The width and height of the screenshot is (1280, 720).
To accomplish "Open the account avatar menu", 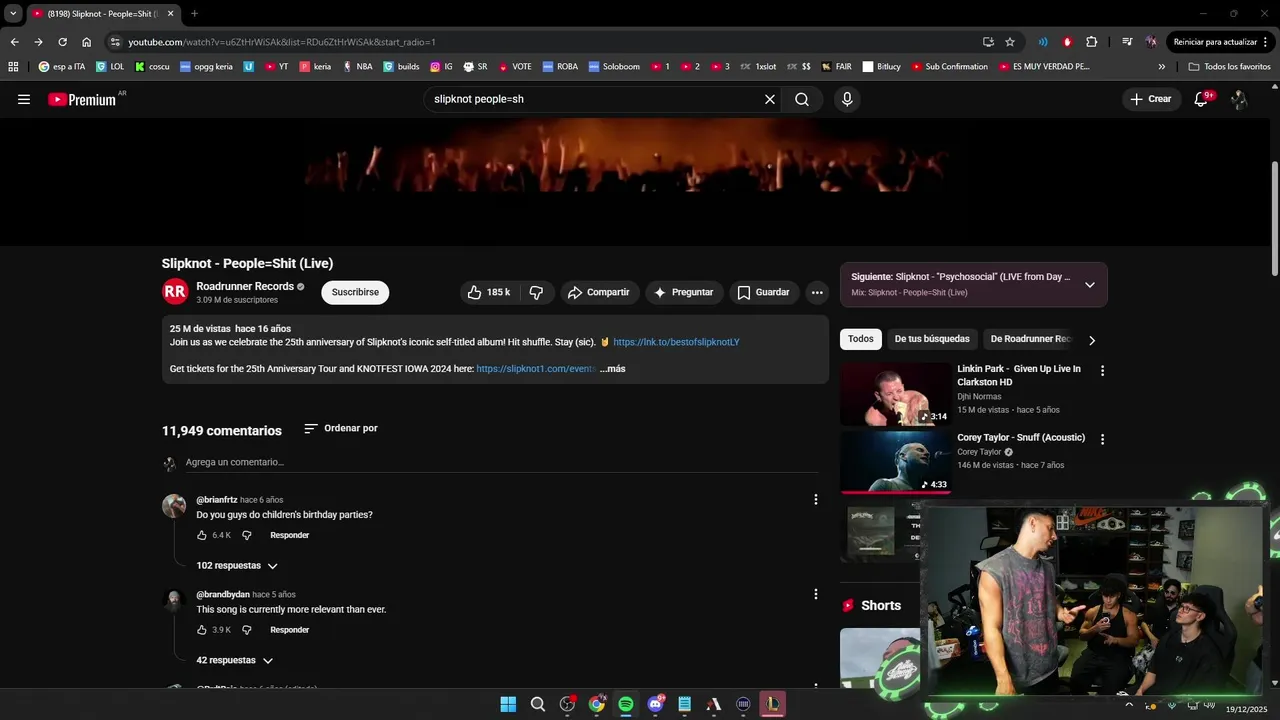I will 1239,99.
